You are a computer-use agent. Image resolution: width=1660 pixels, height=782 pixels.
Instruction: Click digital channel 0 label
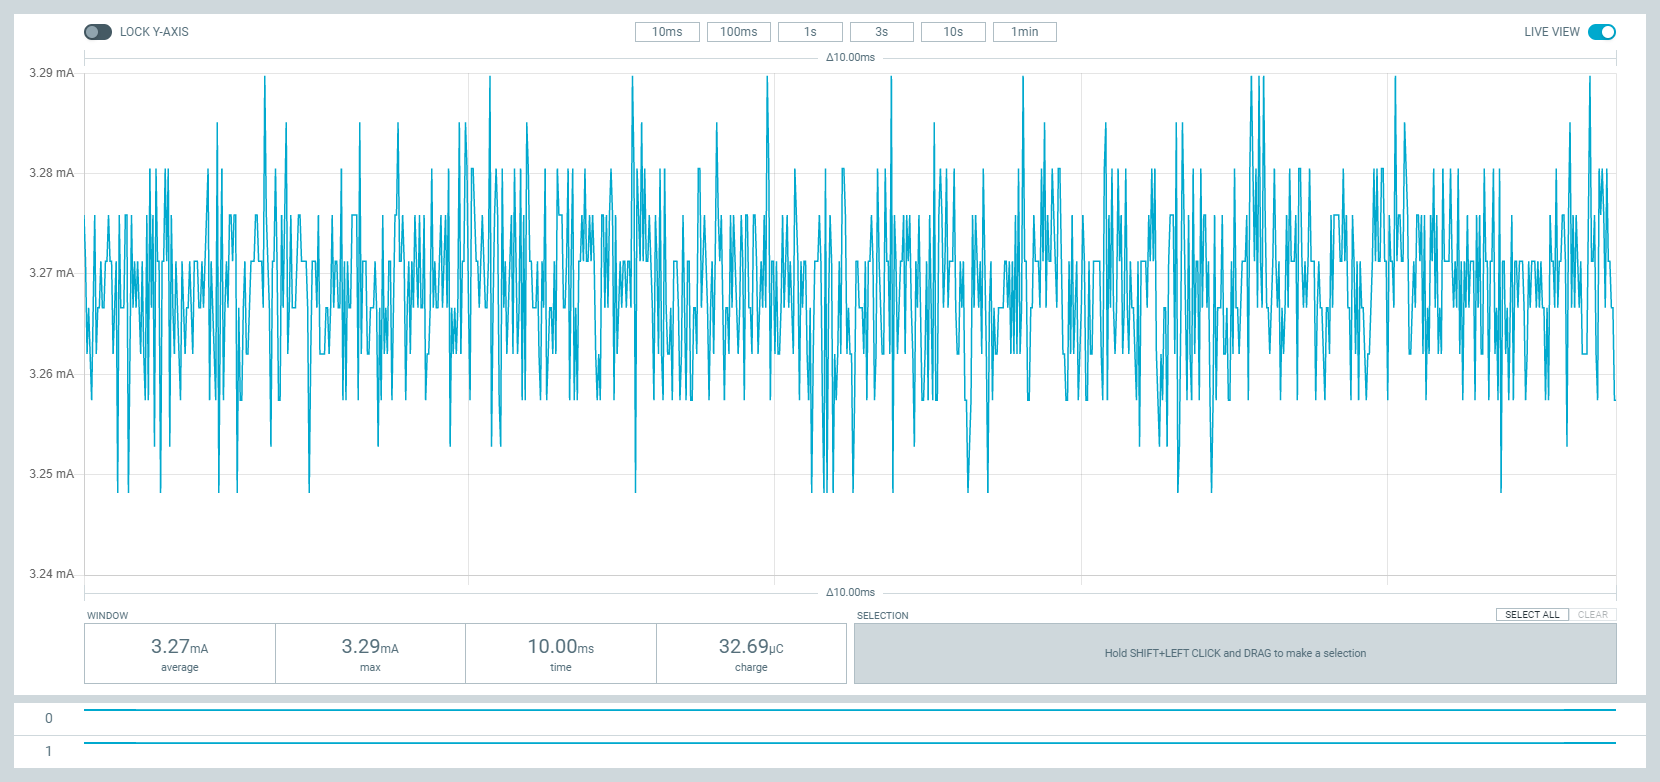coord(48,718)
